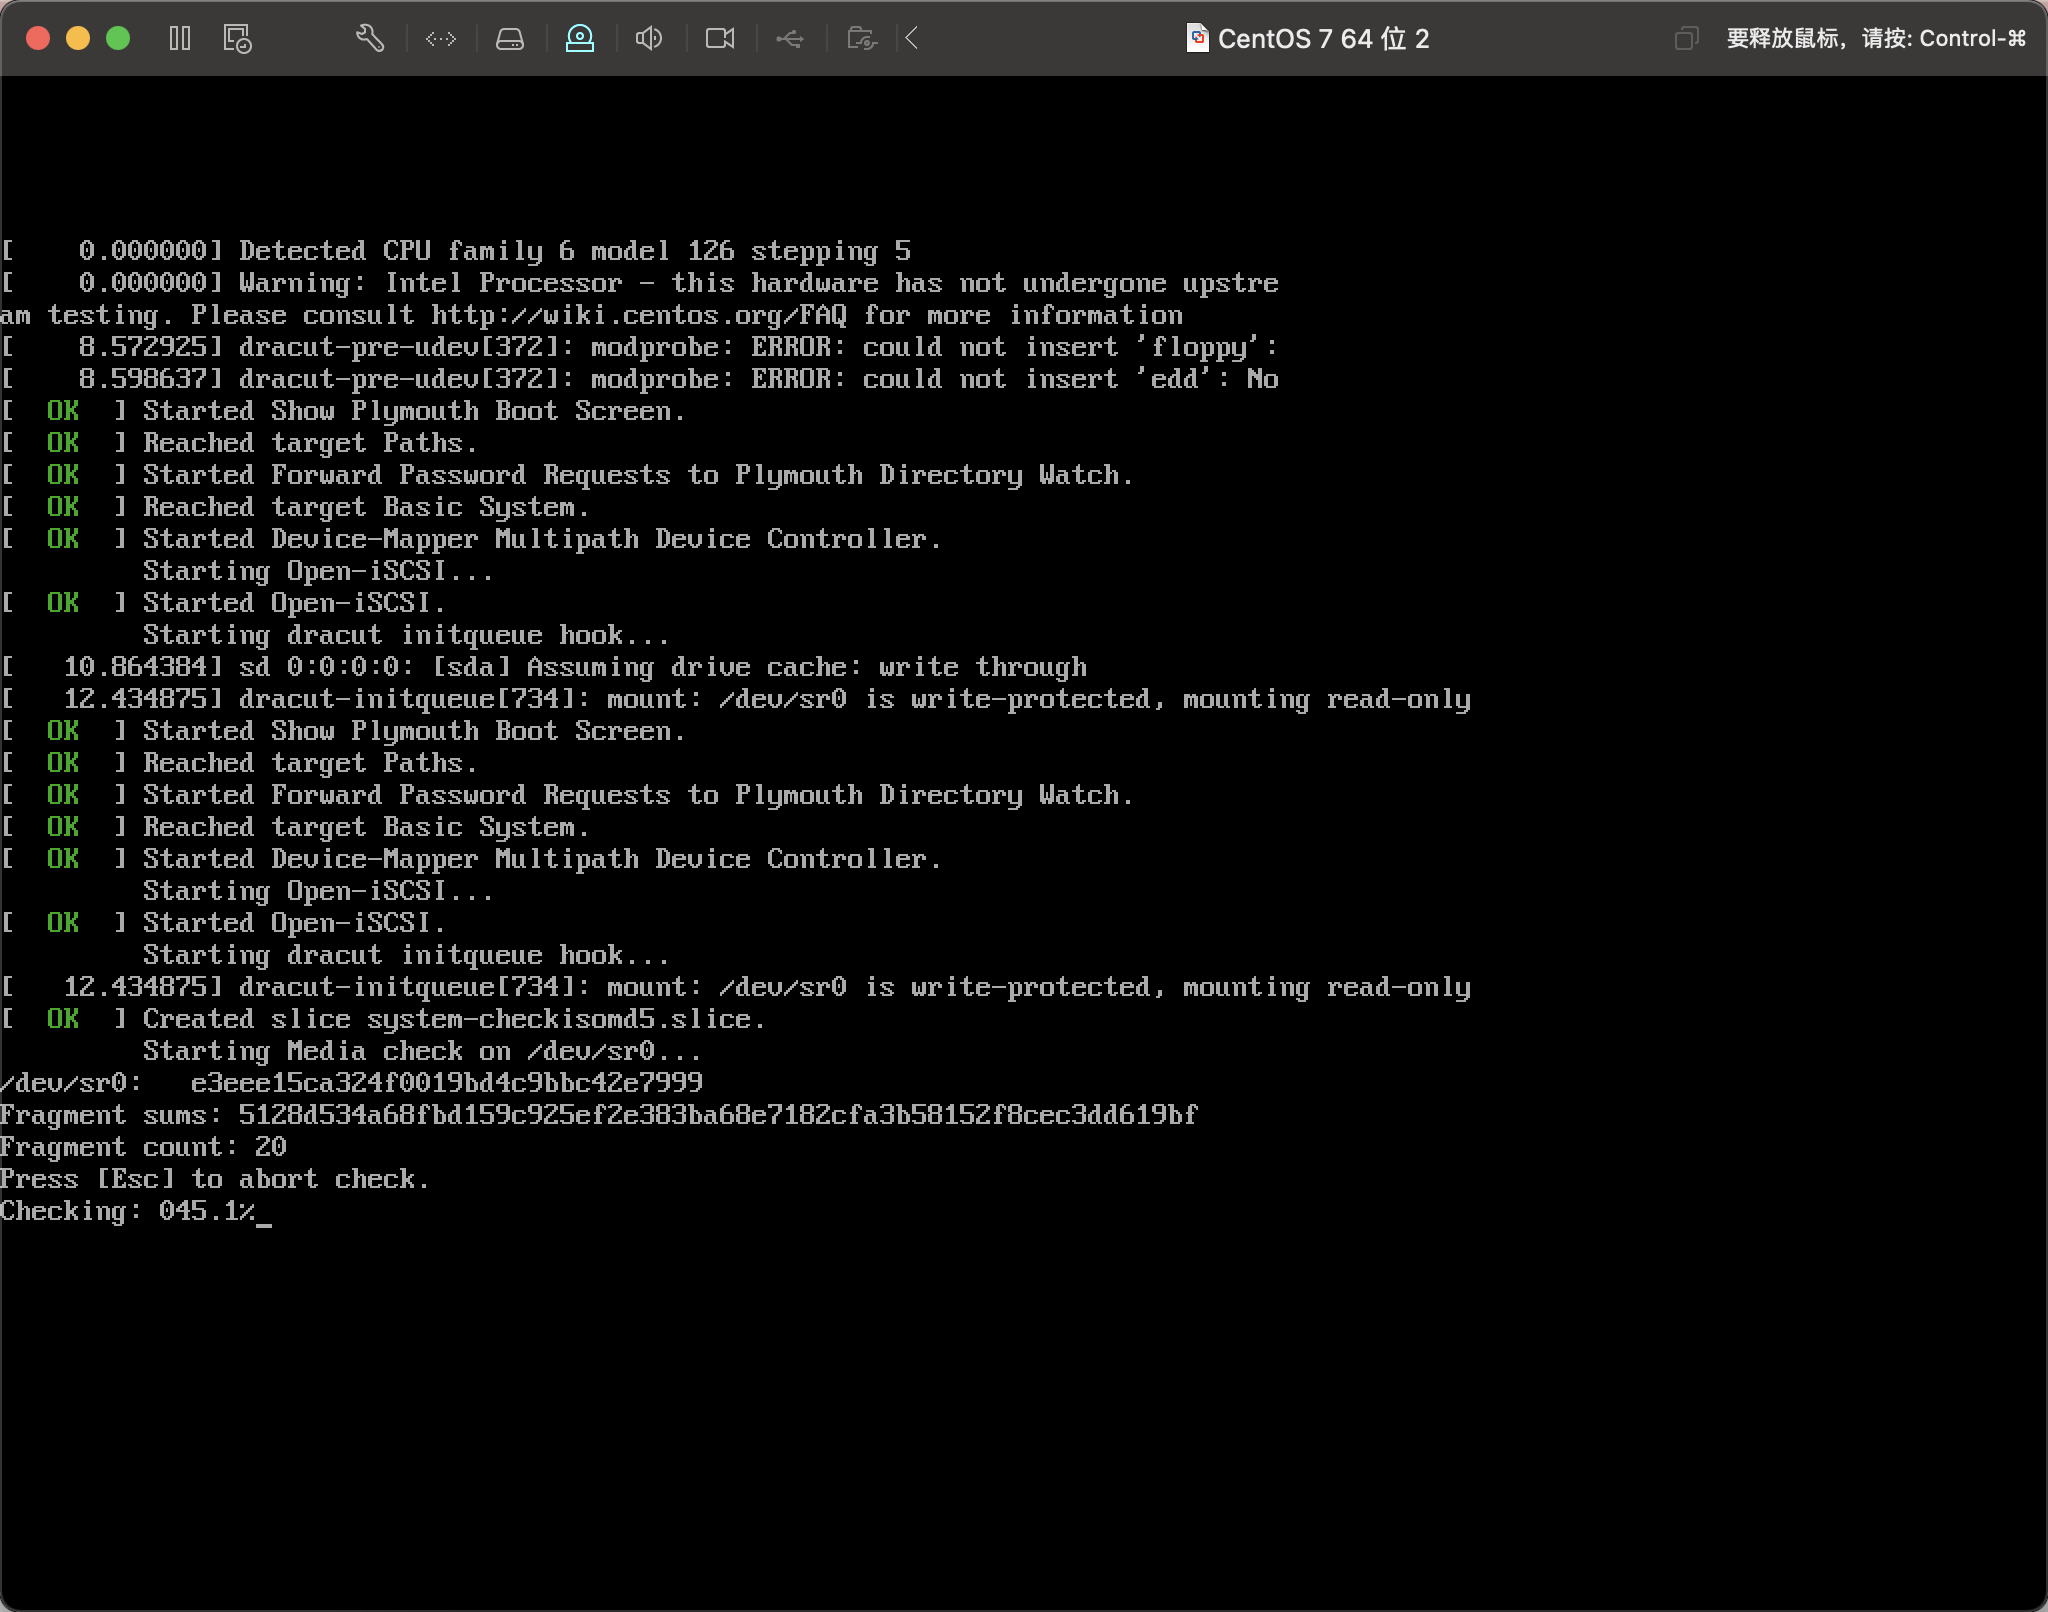Click the highlighted CD/DVD drive icon

(x=580, y=39)
